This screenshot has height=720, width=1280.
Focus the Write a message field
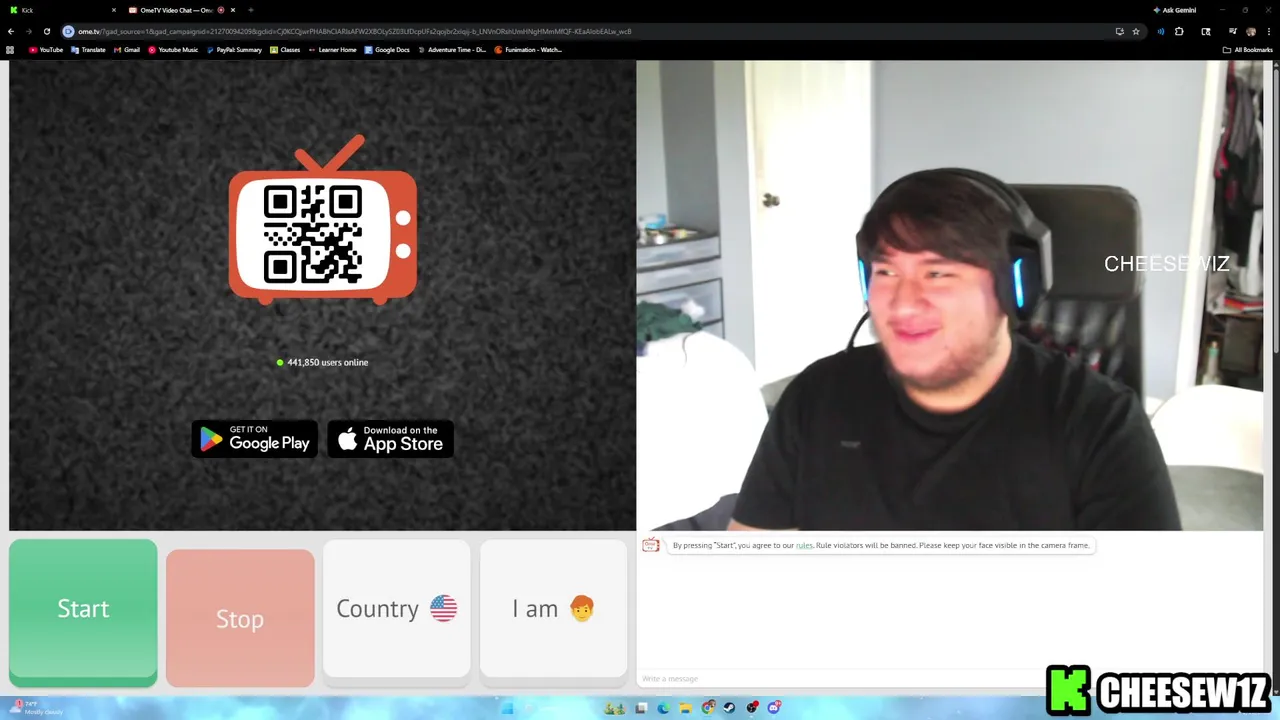tap(840, 678)
